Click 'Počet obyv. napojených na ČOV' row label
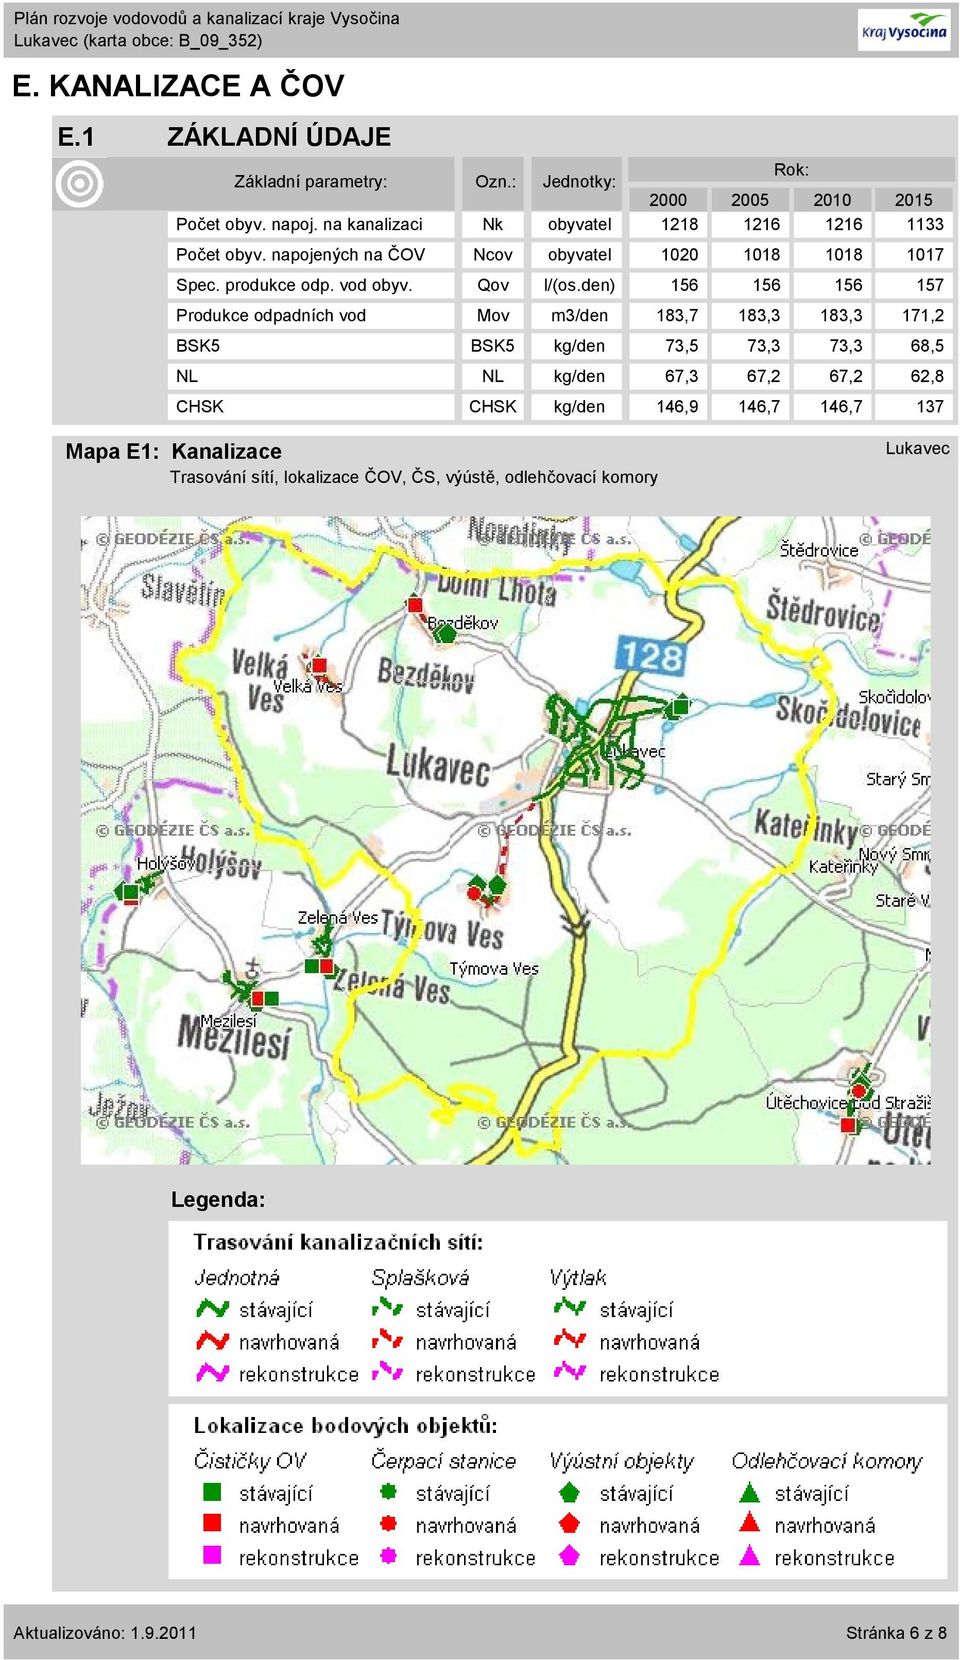This screenshot has height=1660, width=960. 300,254
